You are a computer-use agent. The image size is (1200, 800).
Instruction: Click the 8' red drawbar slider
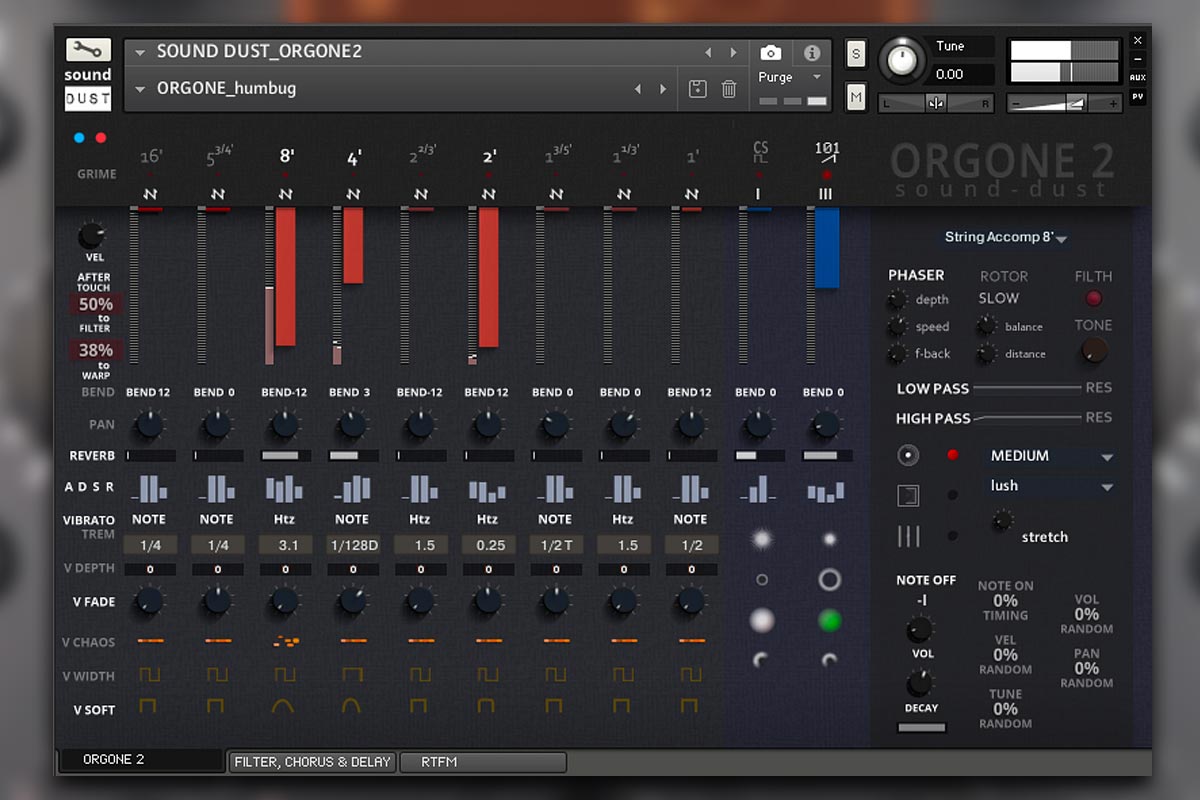[x=285, y=277]
